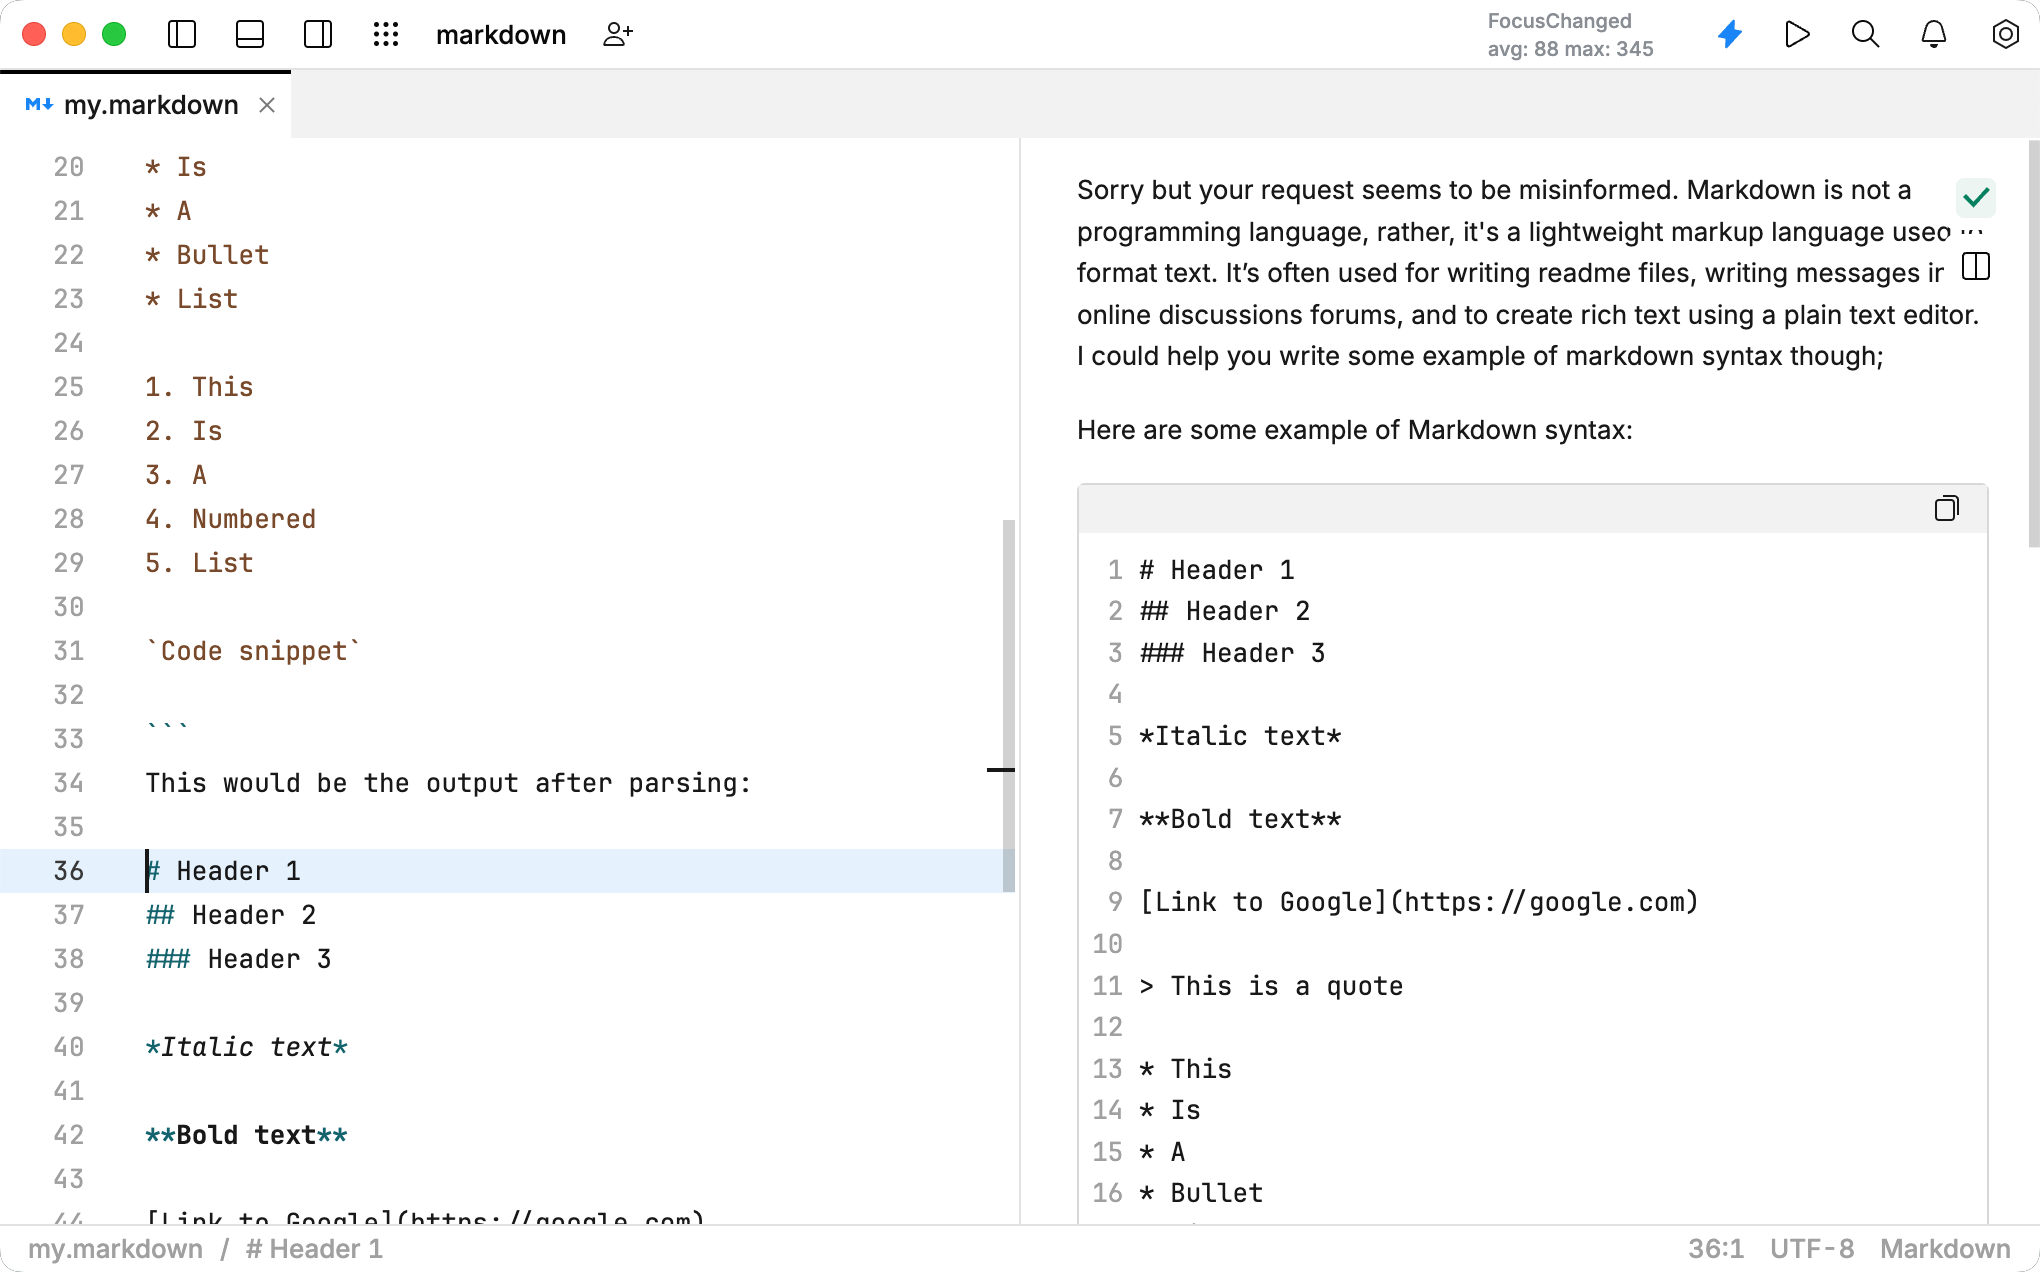Screen dimensions: 2040x1272
Task: Click the green checkmark in chat
Action: pos(1975,197)
